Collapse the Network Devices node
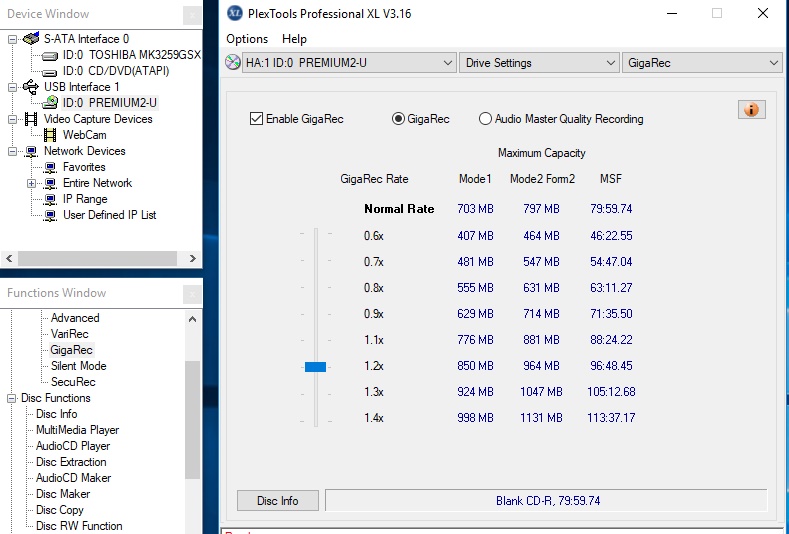Screen dimensions: 789x534 click(x=13, y=151)
